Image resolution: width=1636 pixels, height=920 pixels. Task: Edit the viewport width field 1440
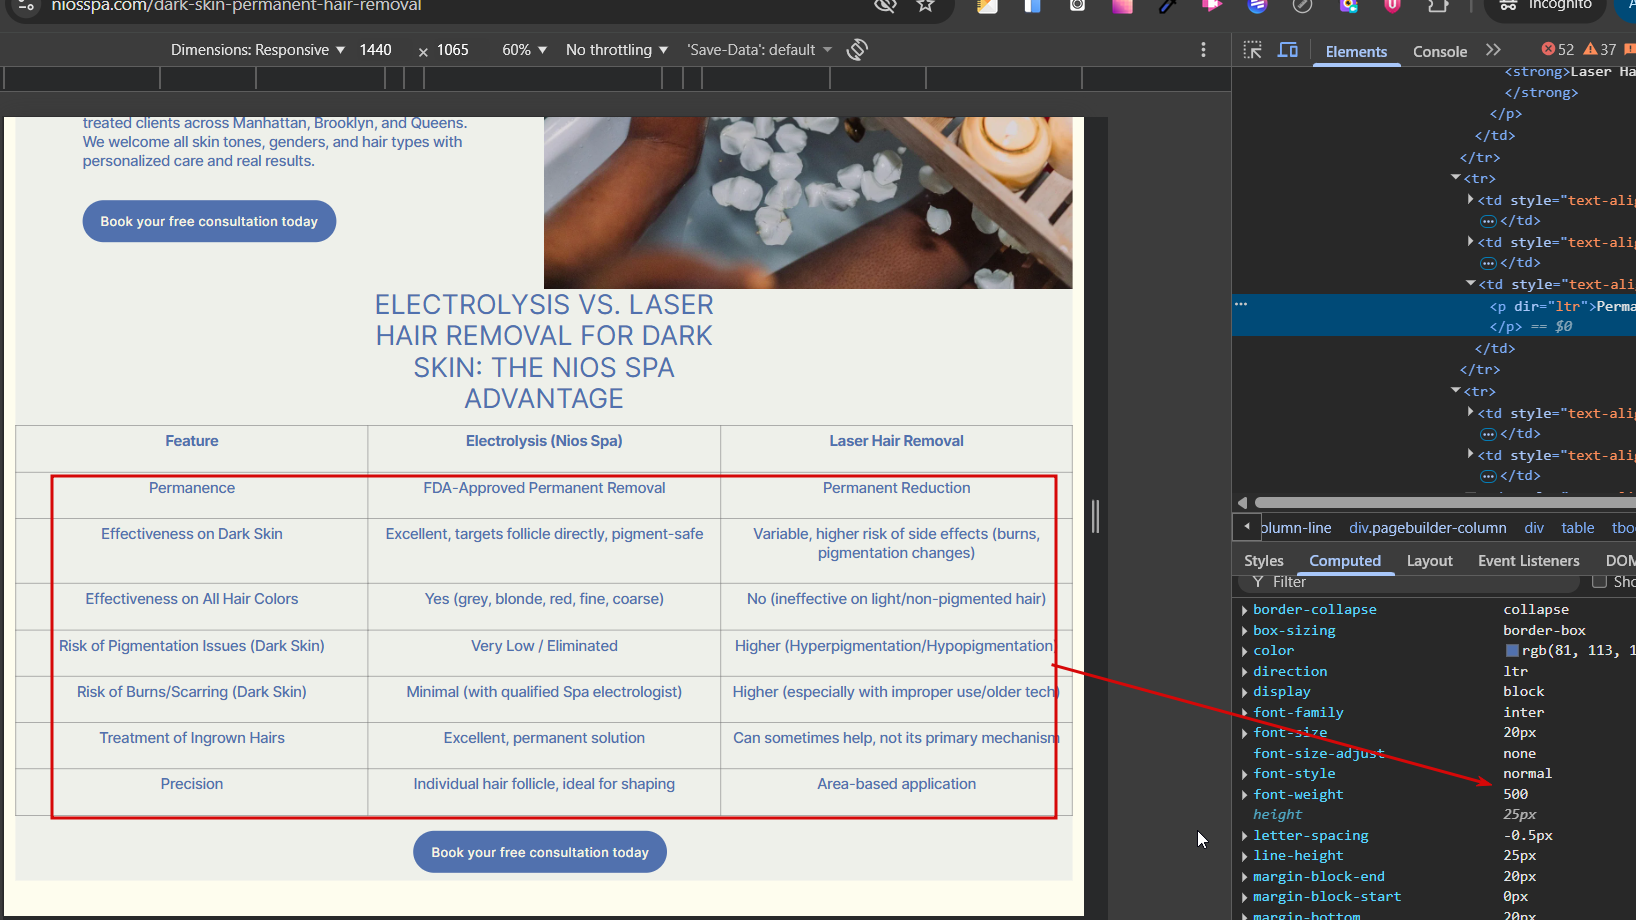376,50
